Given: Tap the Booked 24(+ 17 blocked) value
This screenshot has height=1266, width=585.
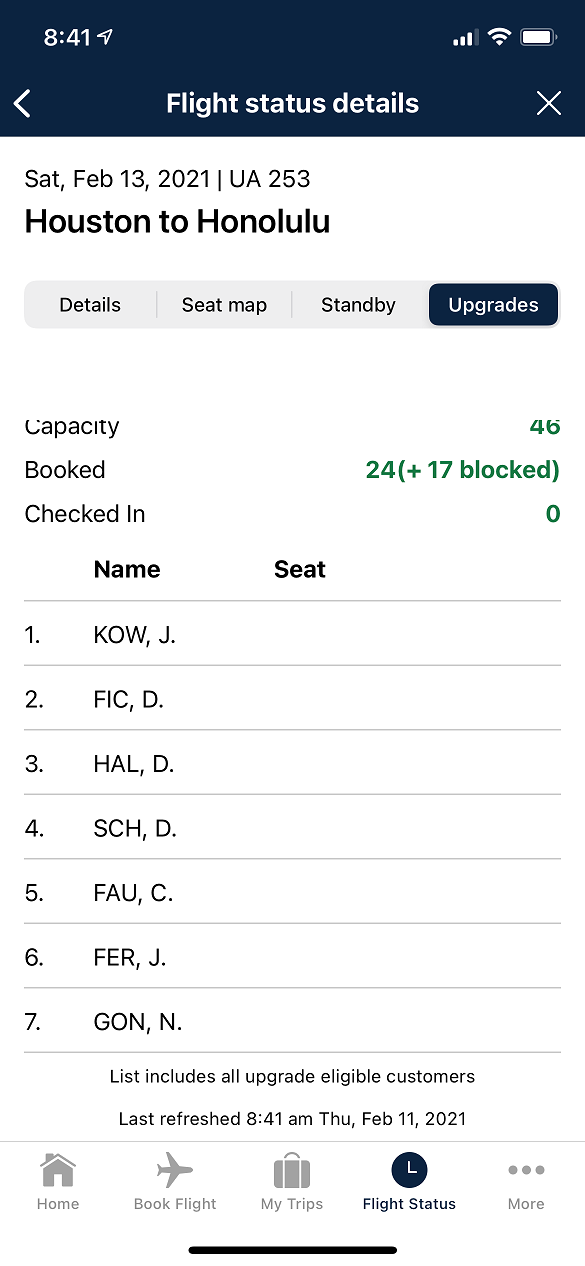Looking at the screenshot, I should coord(463,470).
